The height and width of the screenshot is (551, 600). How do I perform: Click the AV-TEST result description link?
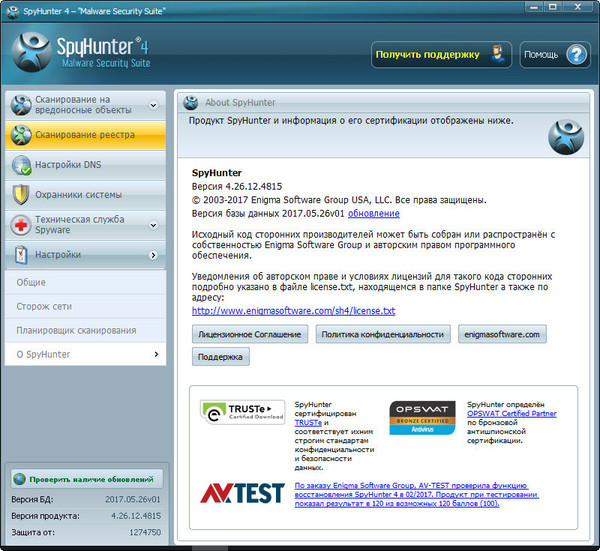(416, 494)
